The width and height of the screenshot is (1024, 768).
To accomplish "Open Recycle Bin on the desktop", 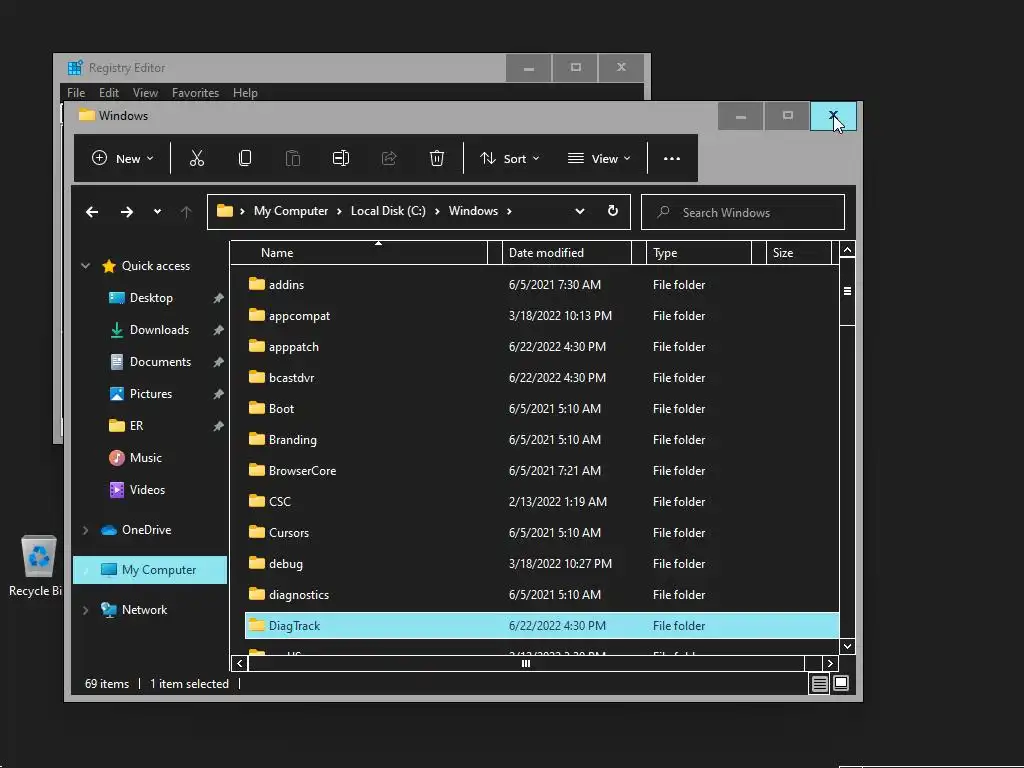I will (38, 565).
